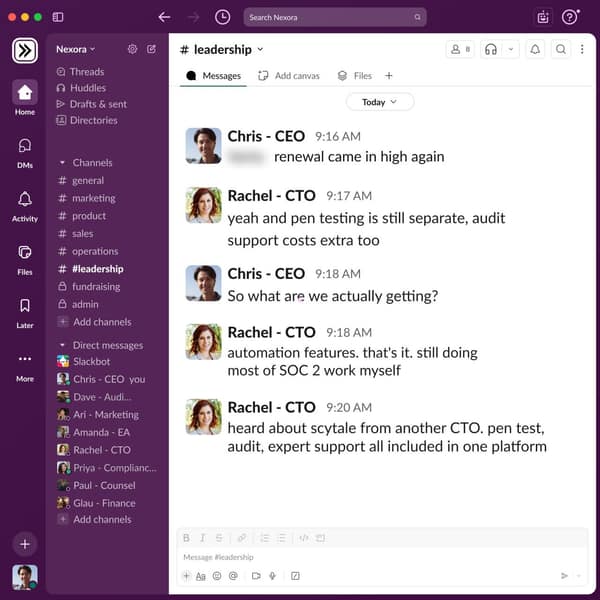600x600 pixels.
Task: Send message arrow button
Action: pyautogui.click(x=564, y=576)
